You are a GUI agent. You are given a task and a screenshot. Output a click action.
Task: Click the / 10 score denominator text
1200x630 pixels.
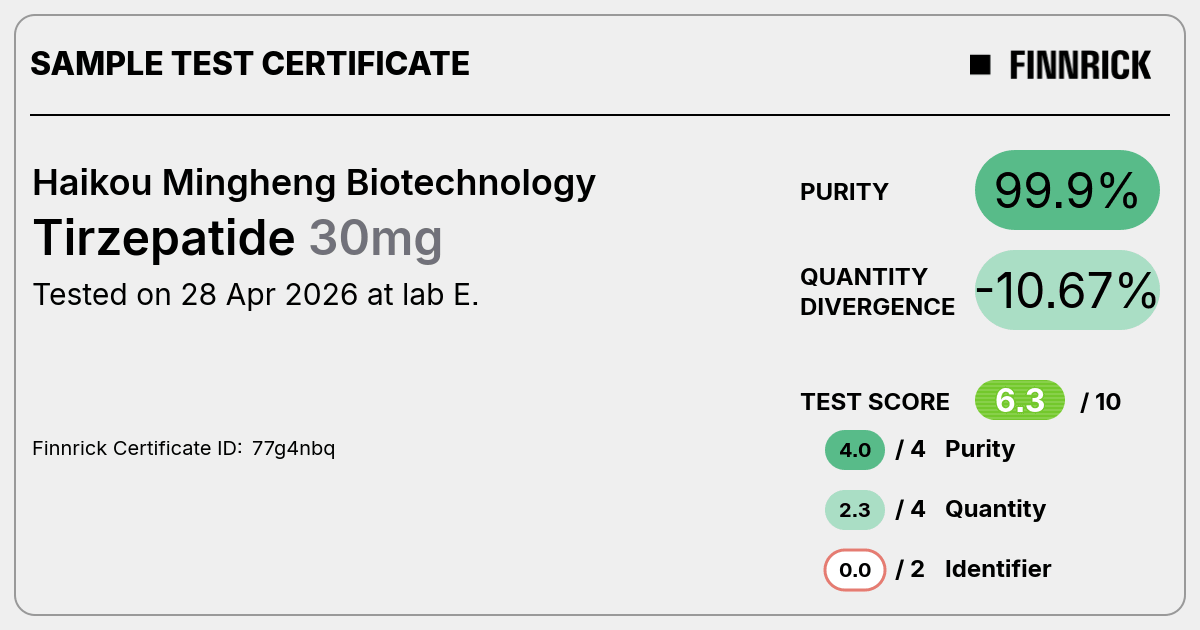(1101, 402)
